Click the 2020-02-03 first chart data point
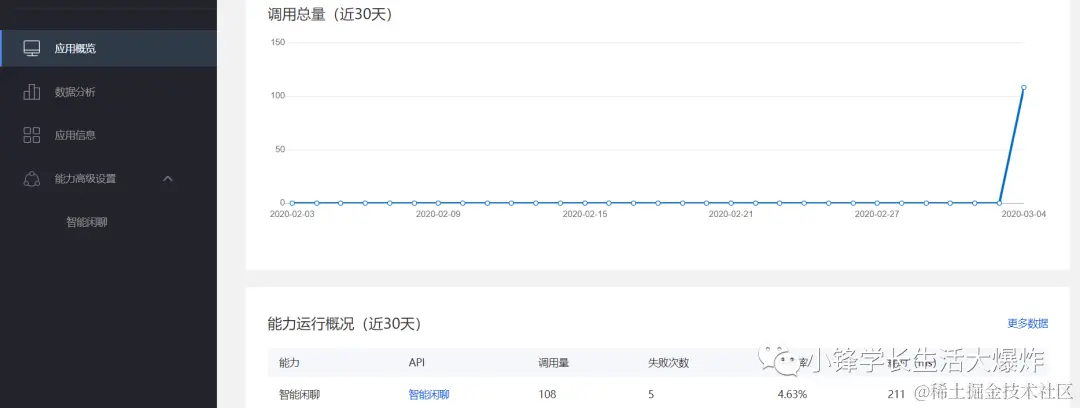The height and width of the screenshot is (408, 1080). click(x=292, y=203)
